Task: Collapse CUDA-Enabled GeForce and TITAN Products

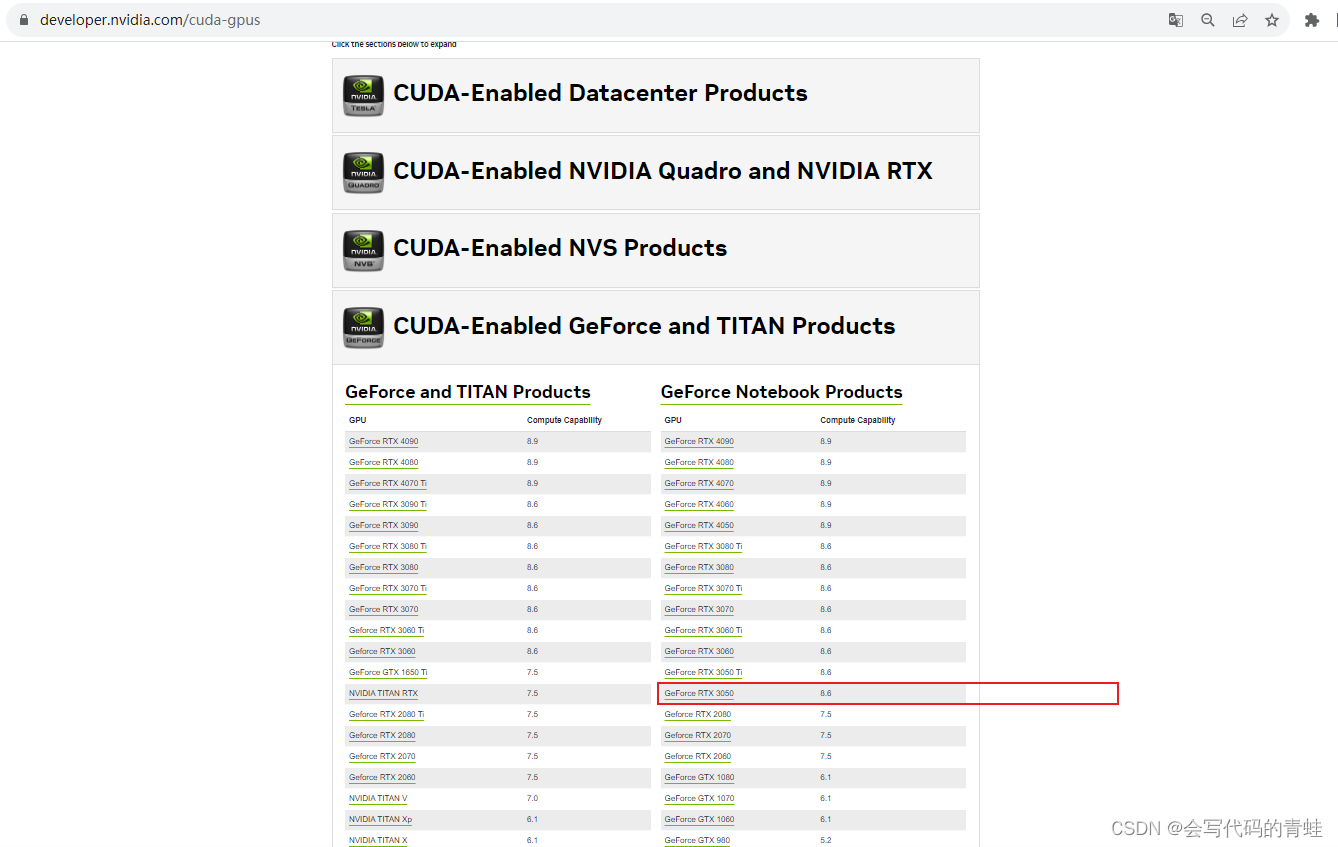Action: tap(655, 327)
